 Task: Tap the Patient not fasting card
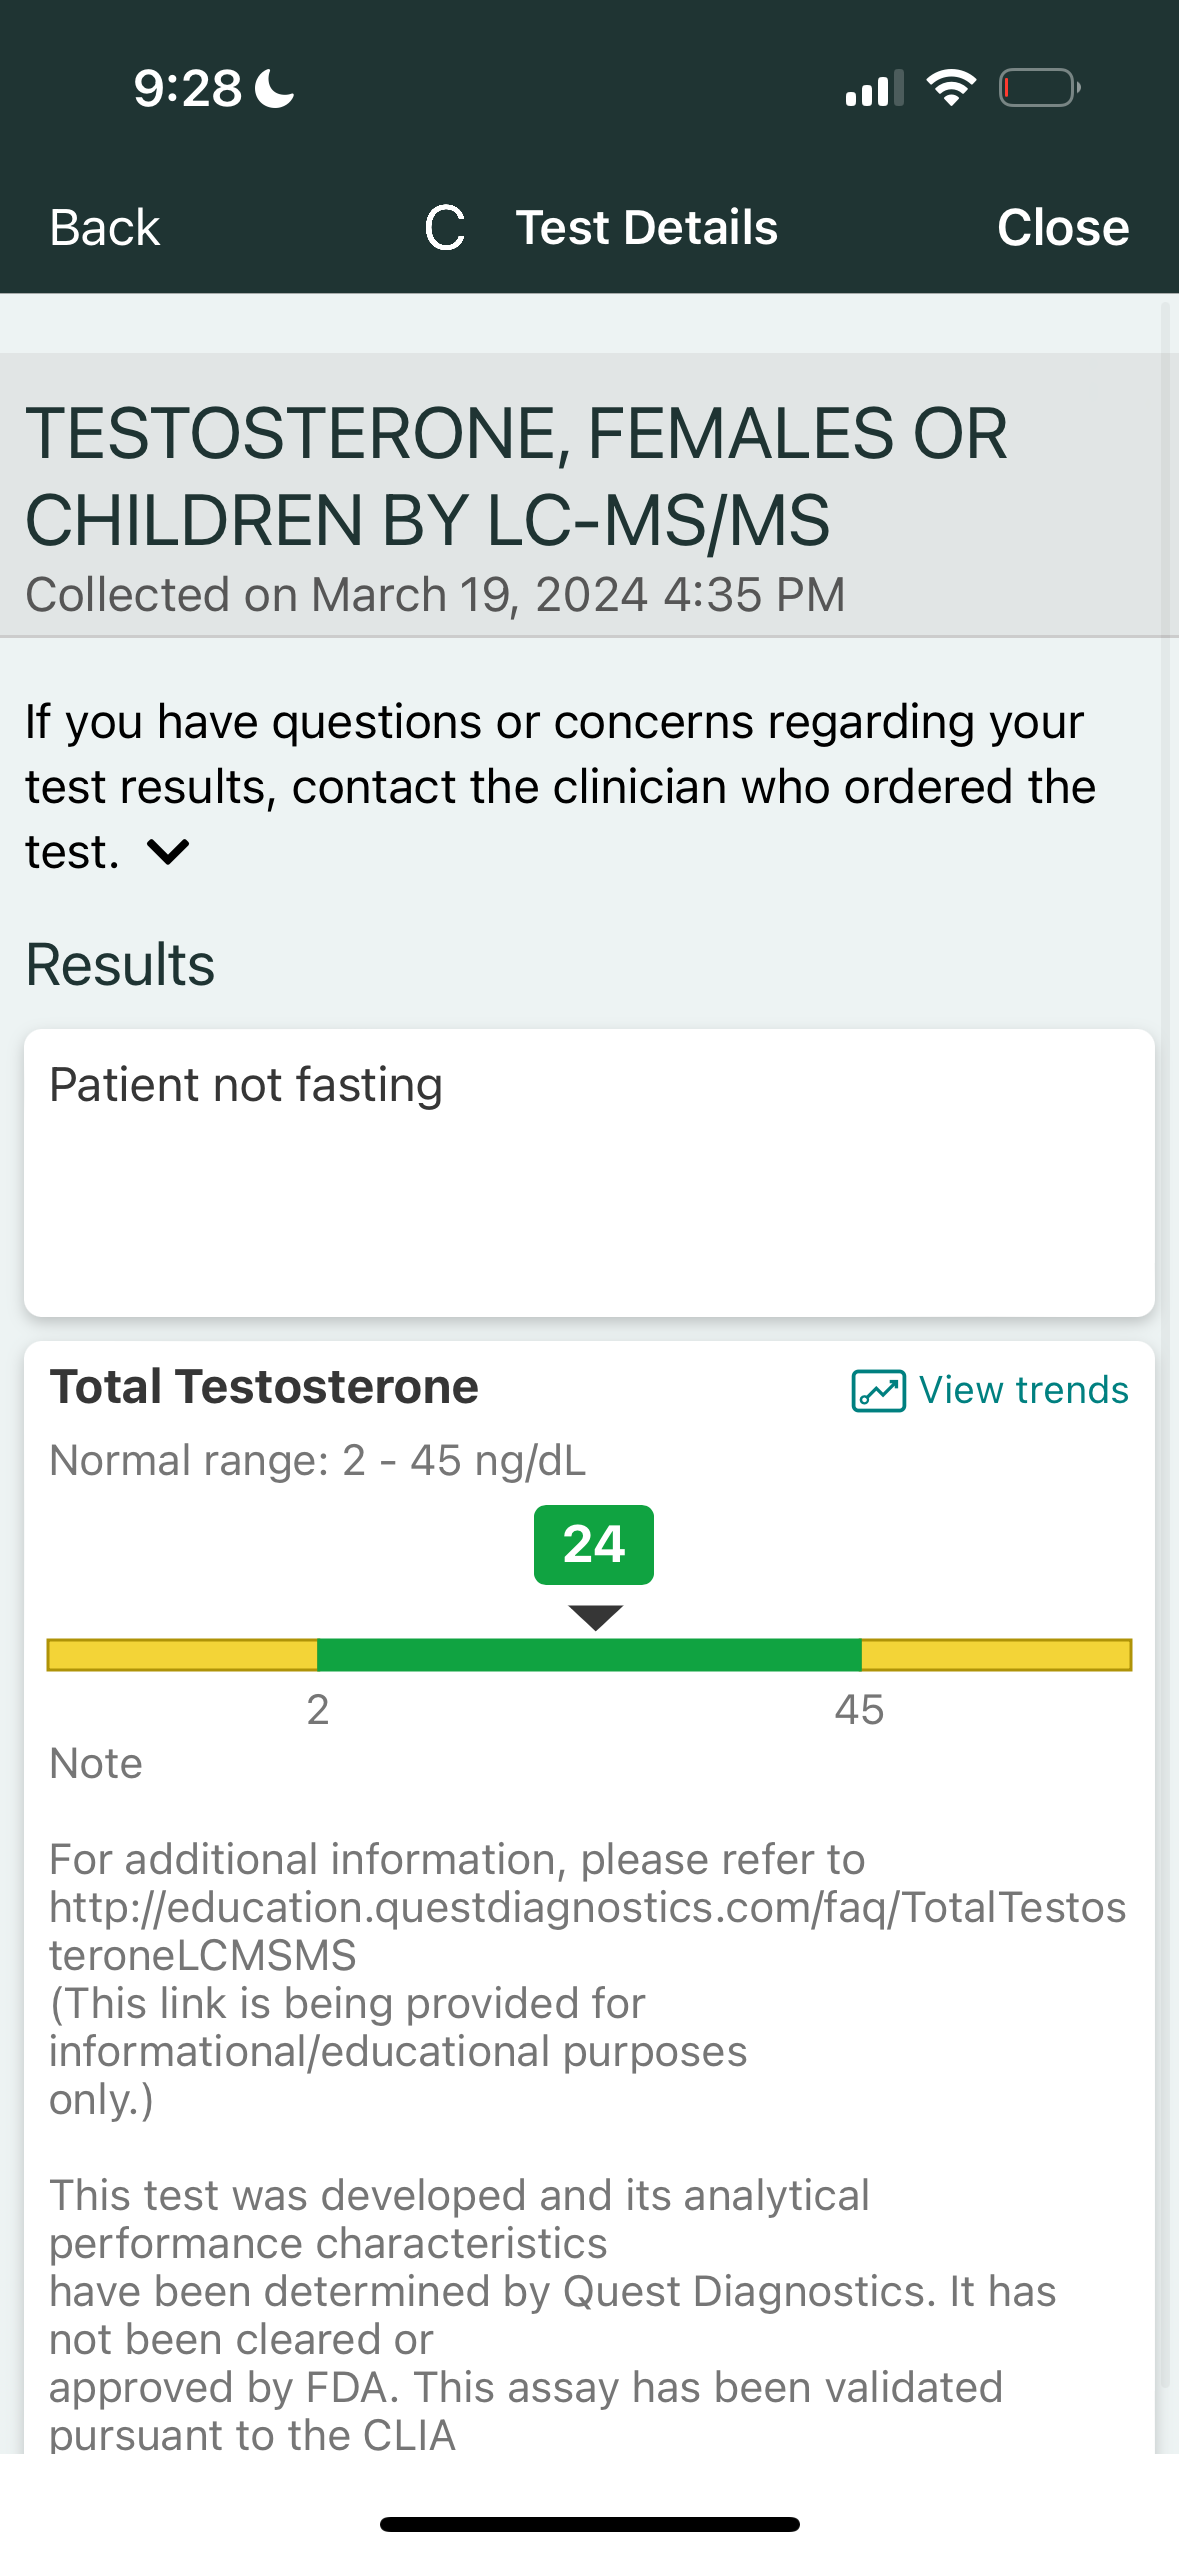point(589,1172)
